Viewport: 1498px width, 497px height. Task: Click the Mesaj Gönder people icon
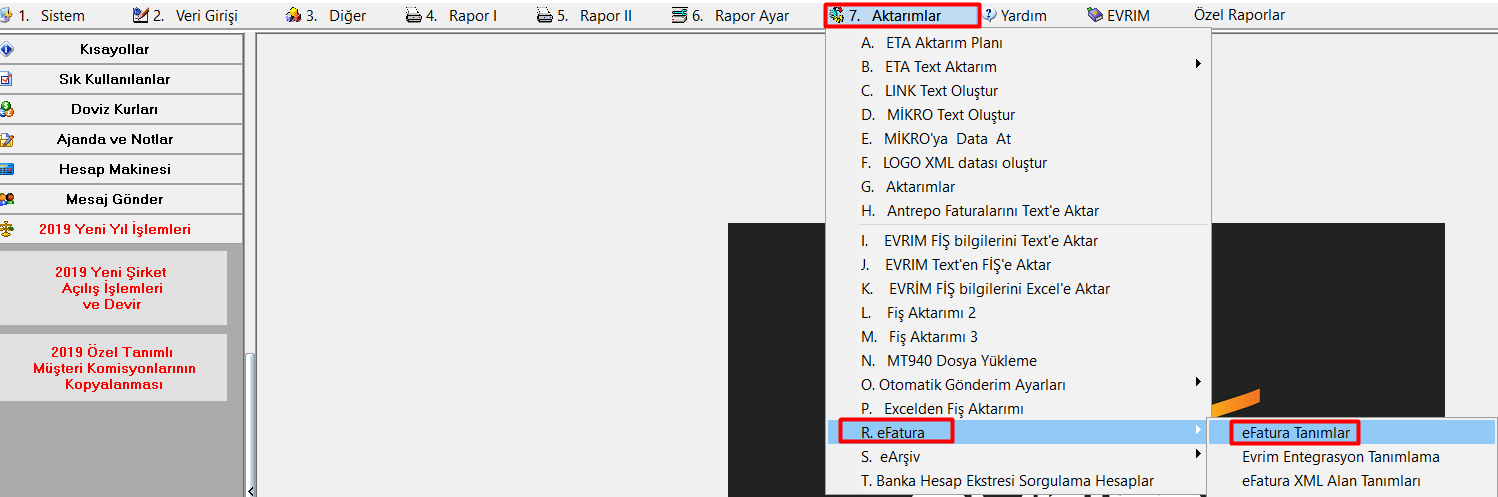tap(6, 199)
